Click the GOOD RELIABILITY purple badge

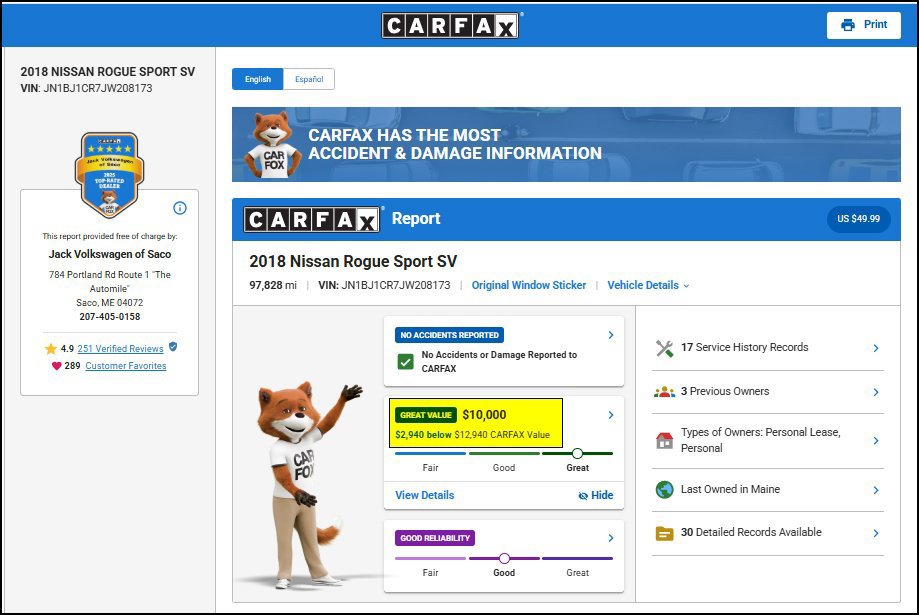[x=435, y=538]
